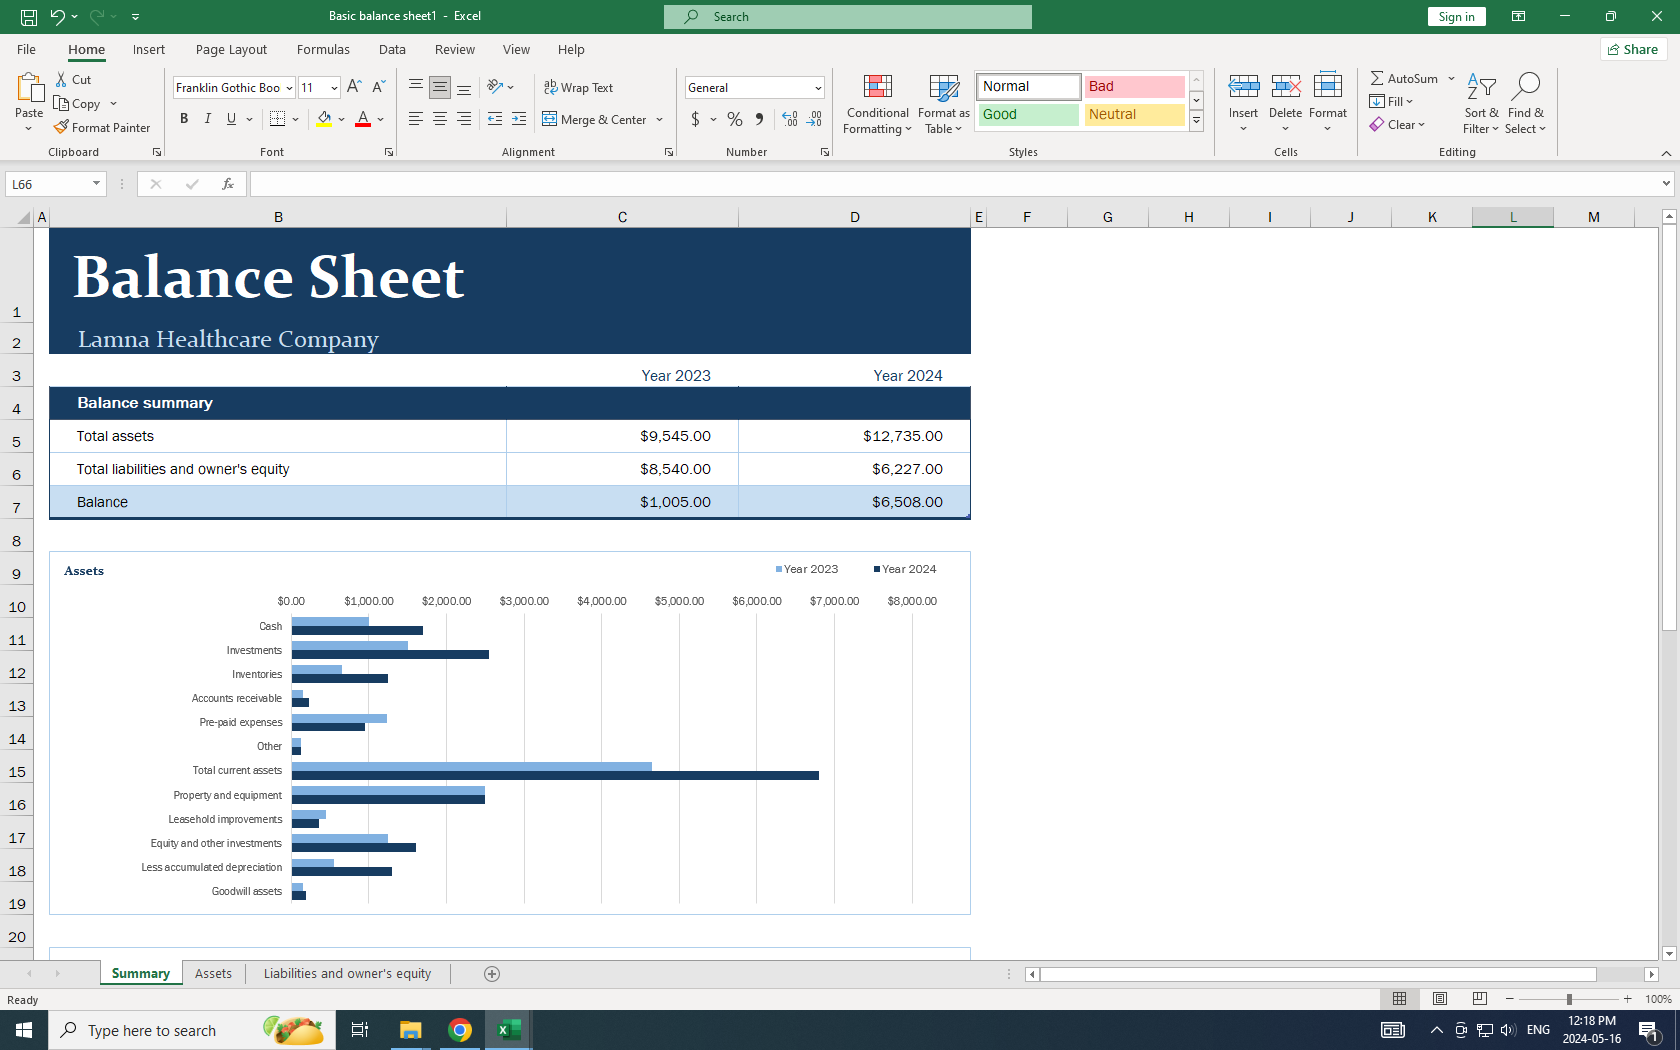Apply the Good cell style swatch

[1028, 115]
